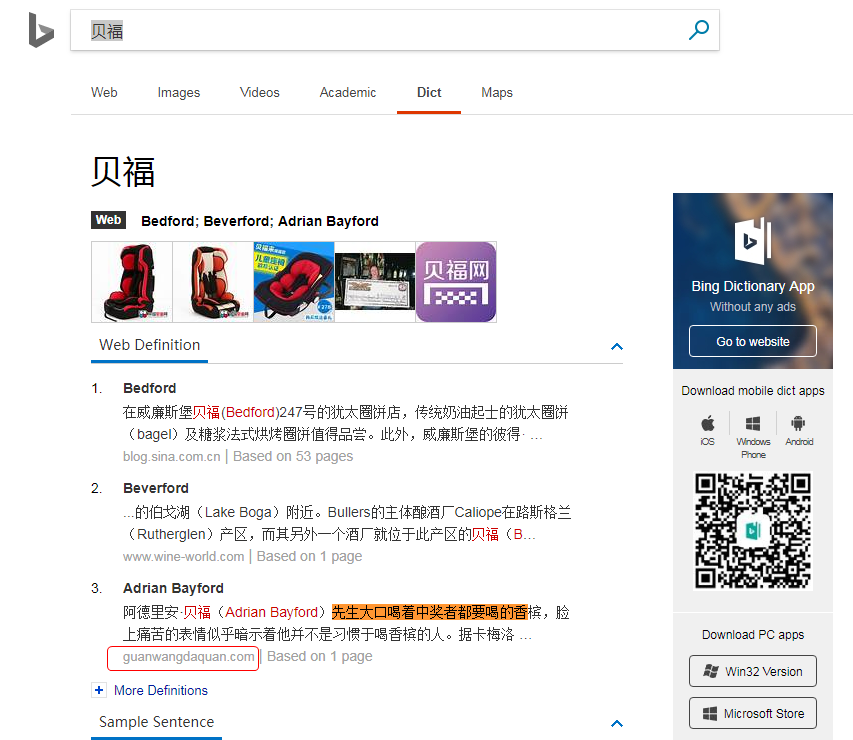This screenshot has height=740, width=853.
Task: Open the Beverford definition
Action: point(156,489)
